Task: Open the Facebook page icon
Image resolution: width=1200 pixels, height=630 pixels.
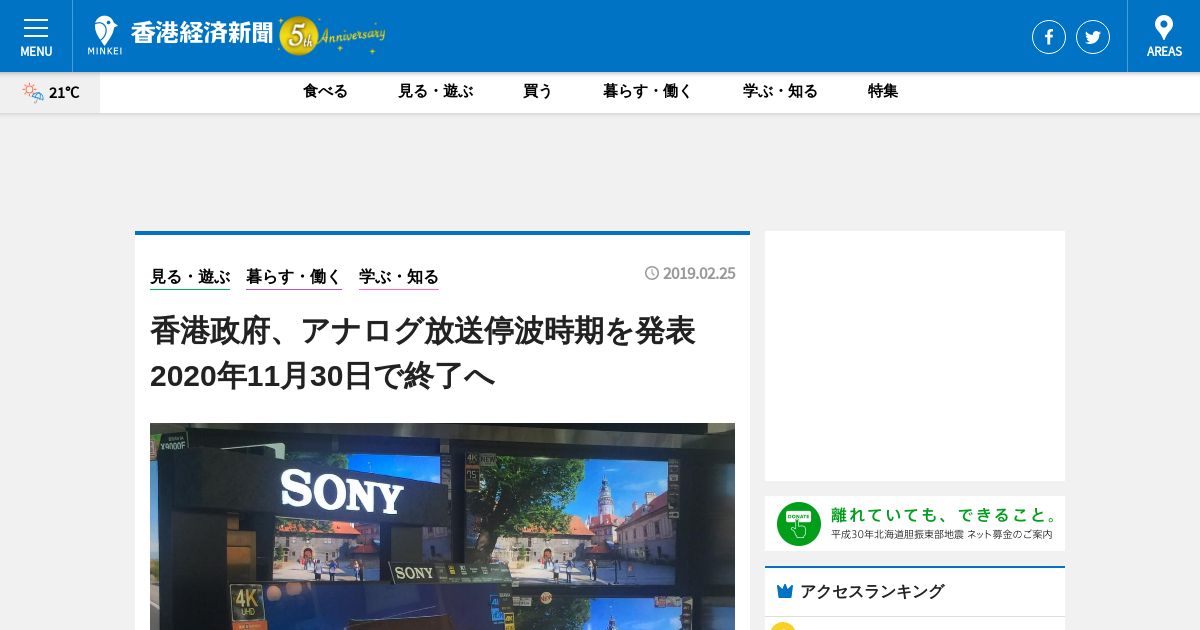Action: click(1049, 37)
